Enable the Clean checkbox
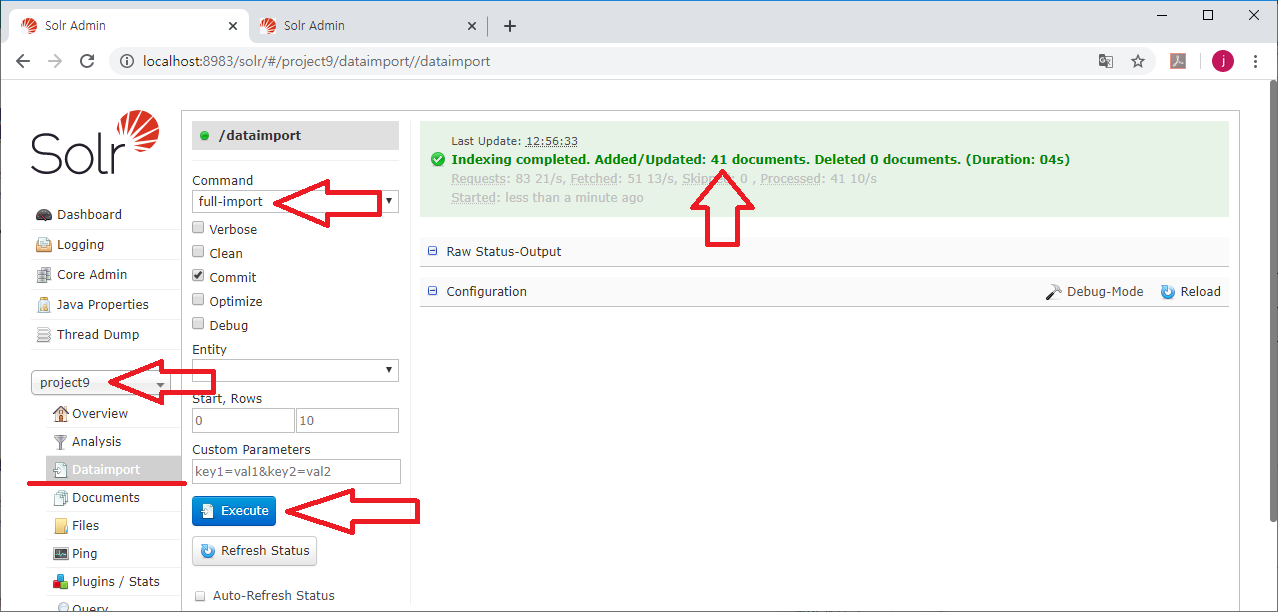1278x612 pixels. point(198,252)
